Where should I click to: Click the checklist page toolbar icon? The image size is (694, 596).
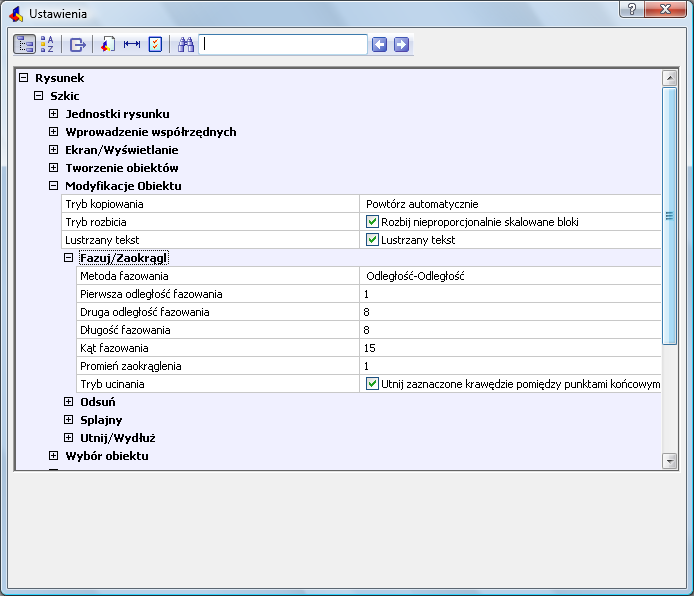pyautogui.click(x=155, y=44)
